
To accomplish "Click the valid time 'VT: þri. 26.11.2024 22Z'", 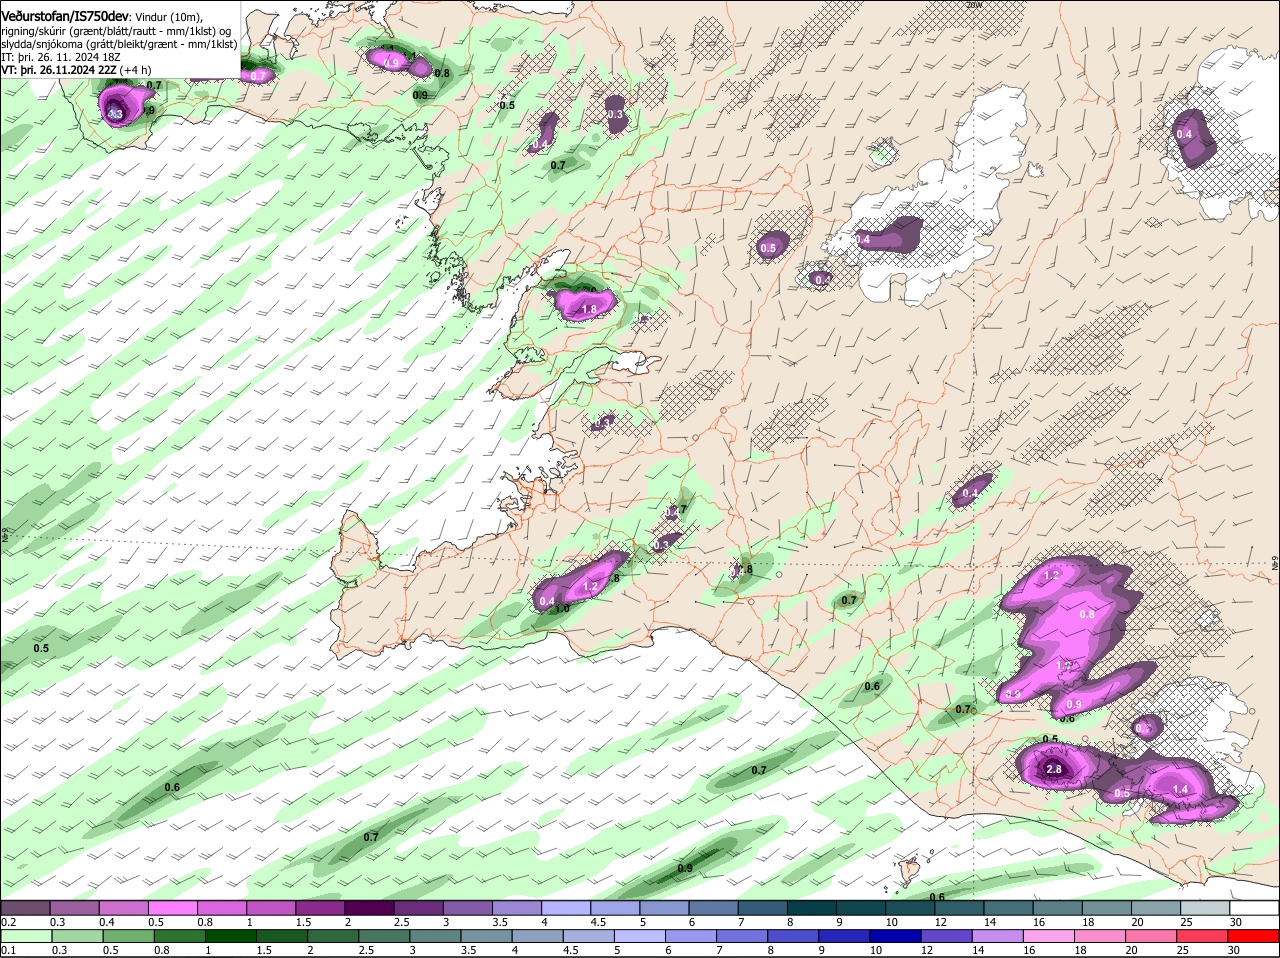I will (x=58, y=70).
